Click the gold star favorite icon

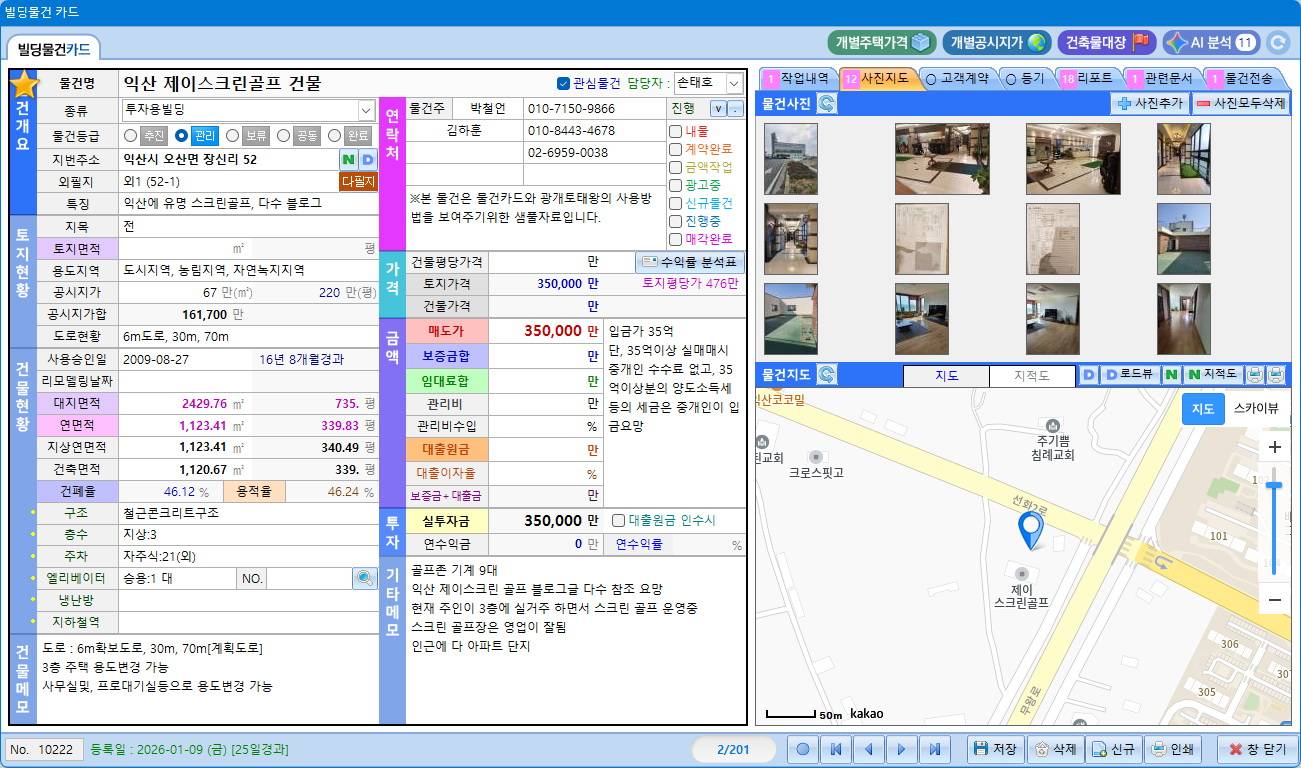point(23,85)
